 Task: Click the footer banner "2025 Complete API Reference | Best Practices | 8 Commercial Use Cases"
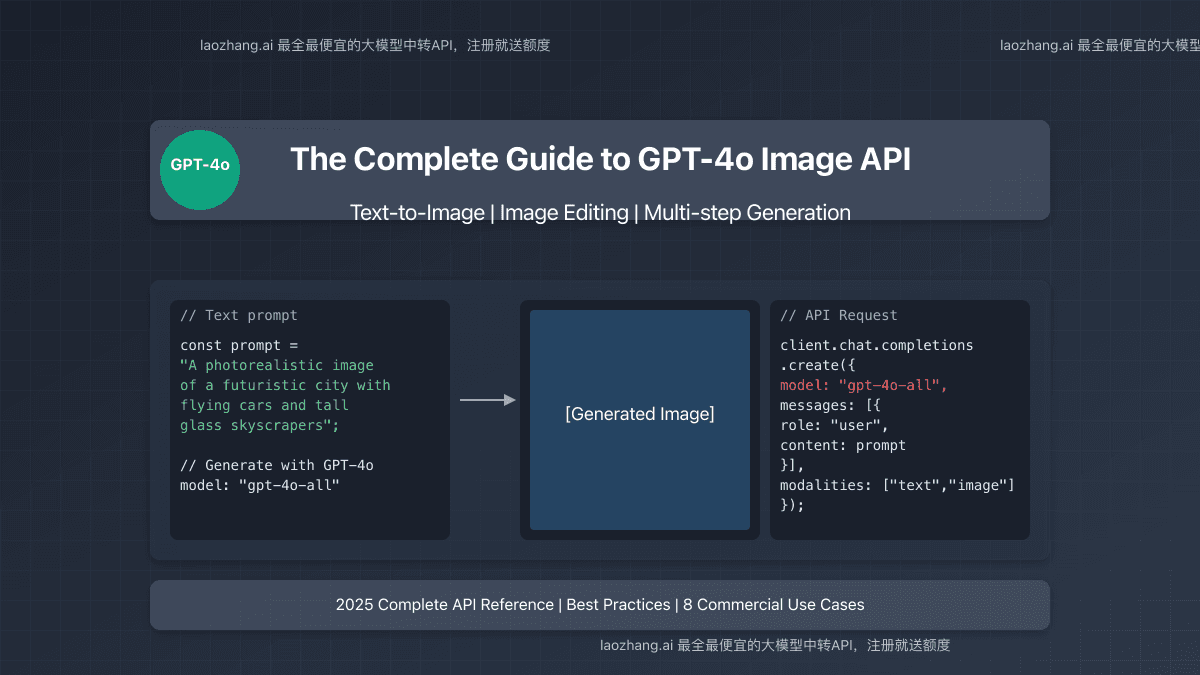coord(600,605)
